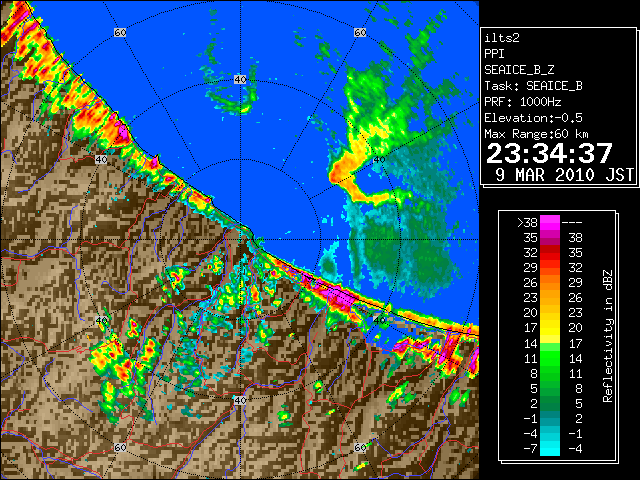
Task: Pick the bright green 11–14 dBZ swatch
Action: click(550, 358)
